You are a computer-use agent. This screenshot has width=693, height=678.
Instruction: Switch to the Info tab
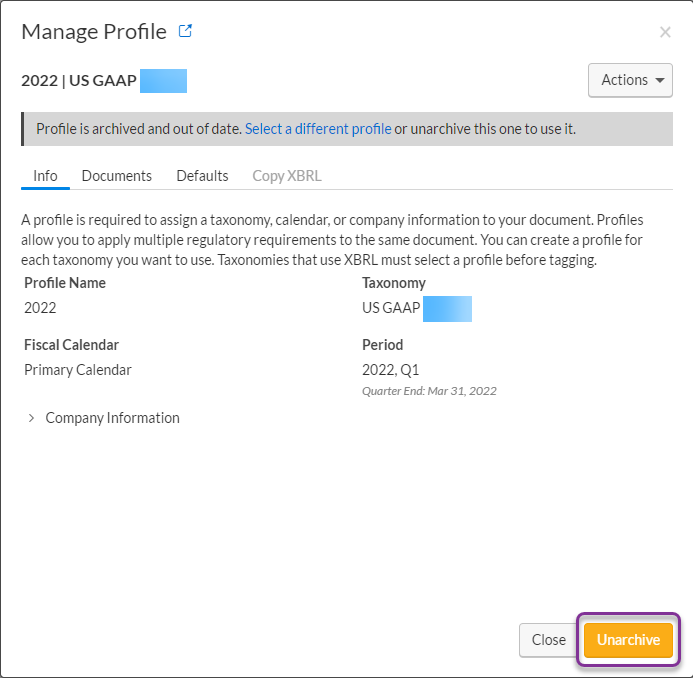pos(45,176)
